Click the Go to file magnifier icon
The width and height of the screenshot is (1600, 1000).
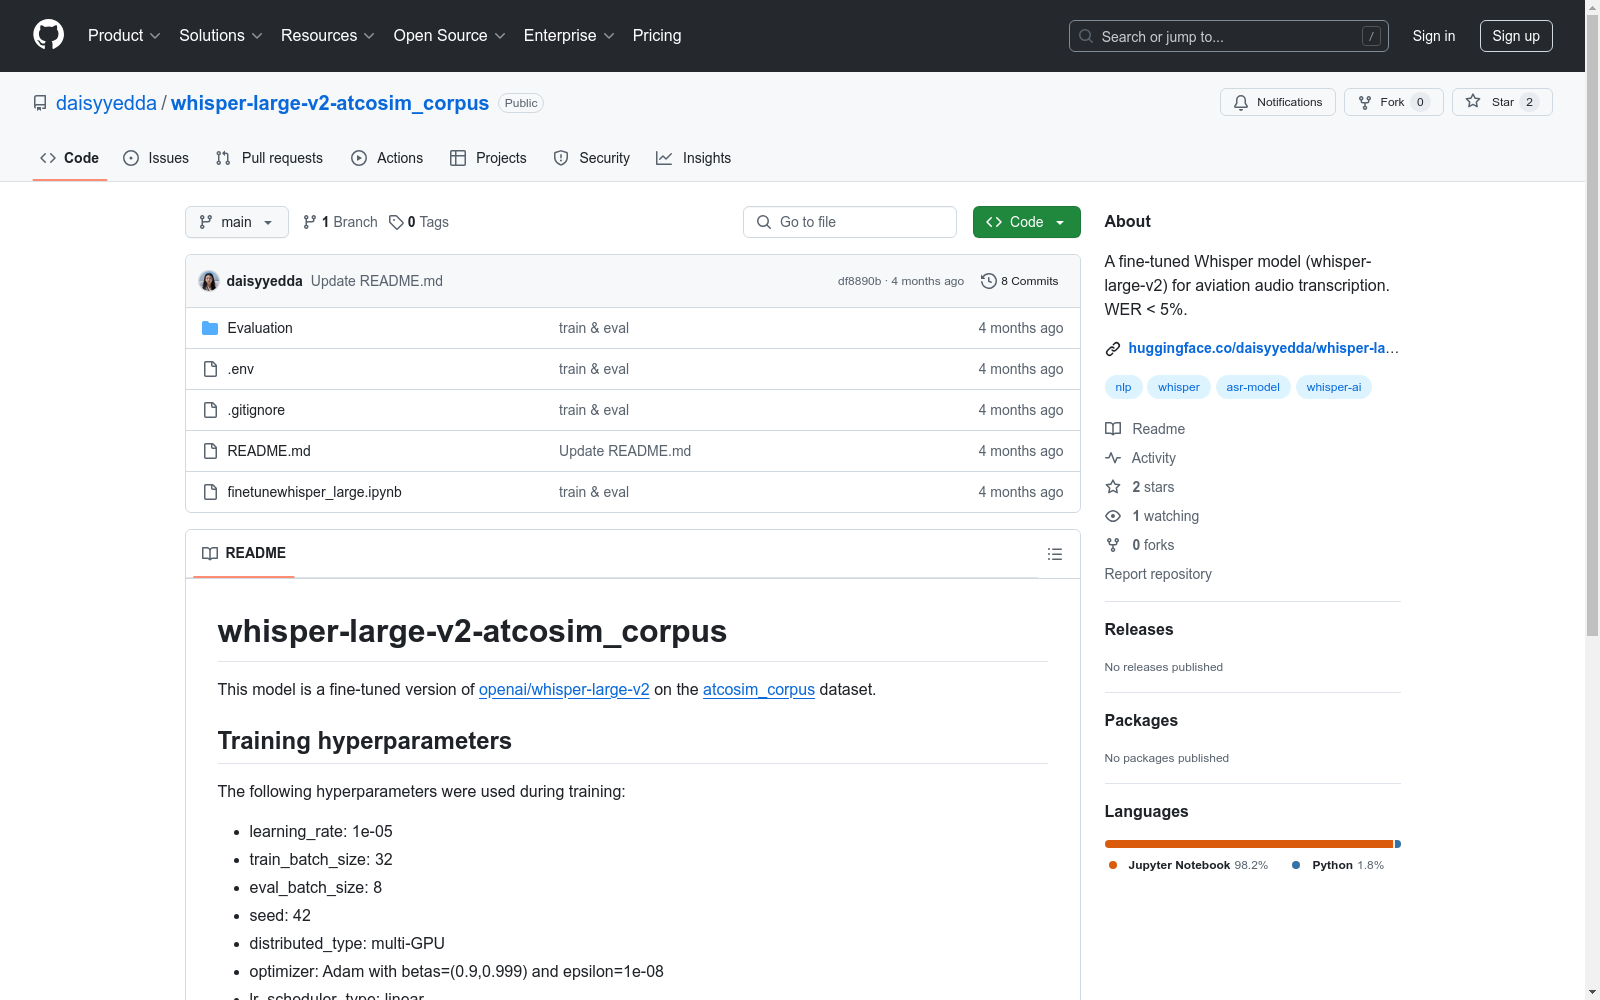pos(764,222)
